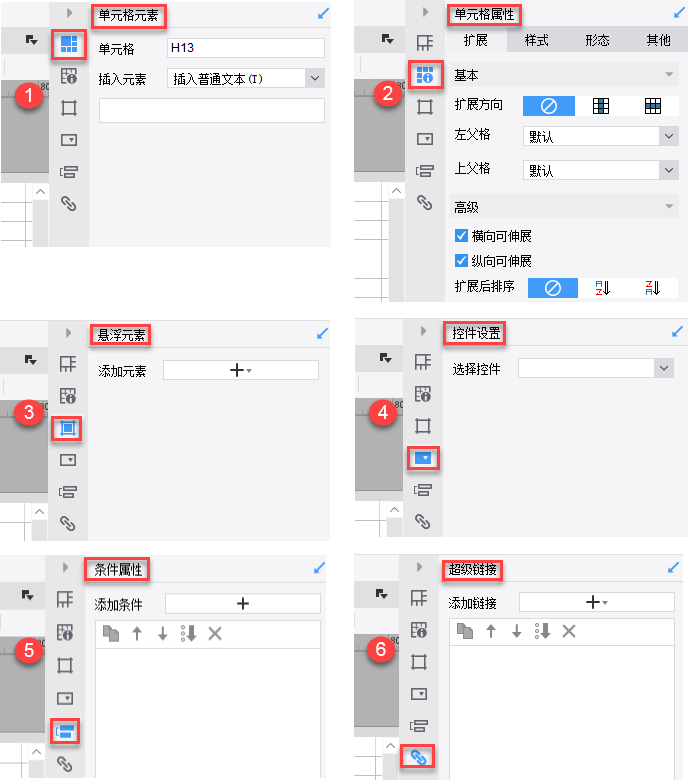Image resolution: width=688 pixels, height=780 pixels.
Task: Click the highlighted blue 超级链接 chain icon
Action: click(418, 757)
